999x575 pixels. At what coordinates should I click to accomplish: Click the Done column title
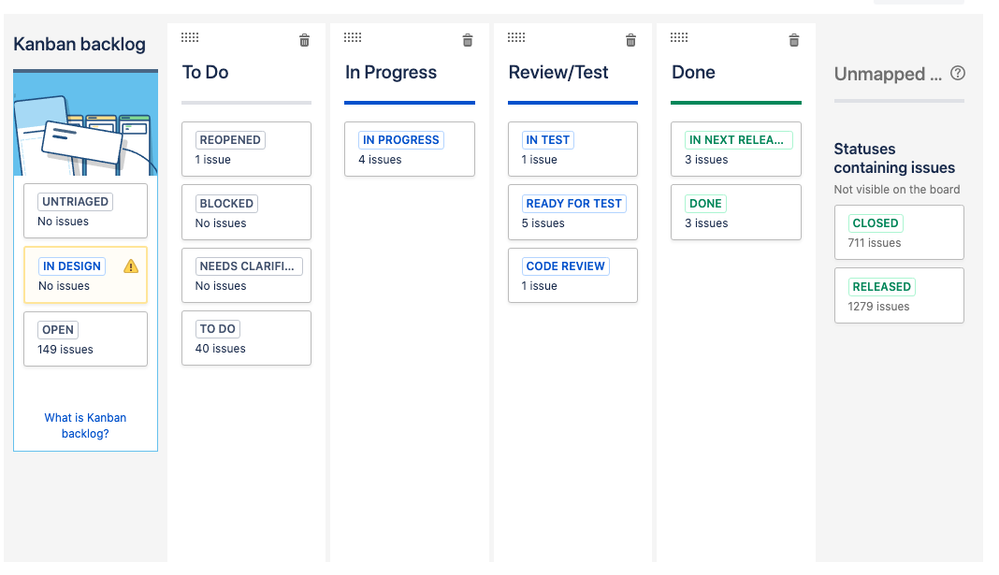tap(693, 73)
